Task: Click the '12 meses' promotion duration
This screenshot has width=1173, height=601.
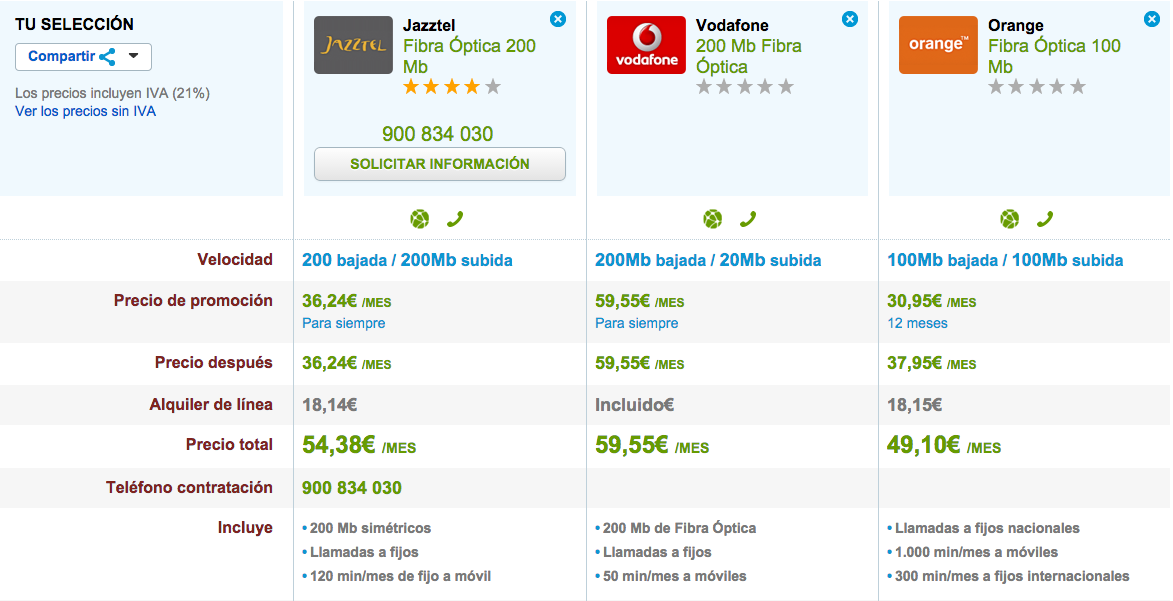Action: 917,323
